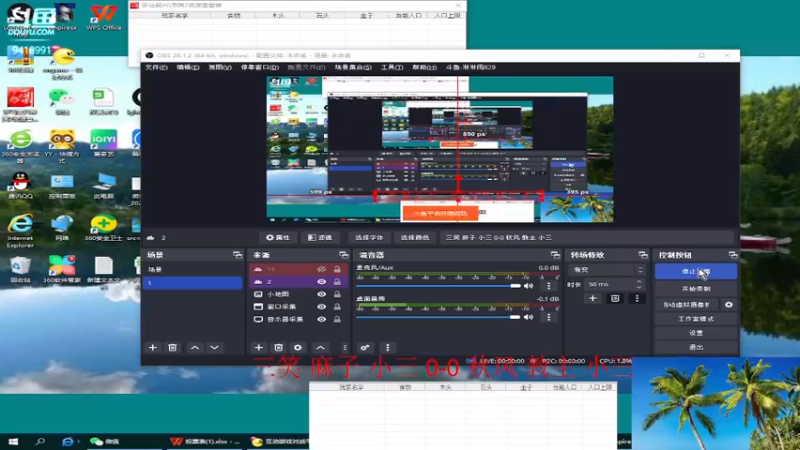Open Sources toolbar three-dot overflow
The height and width of the screenshot is (450, 800).
point(344,347)
